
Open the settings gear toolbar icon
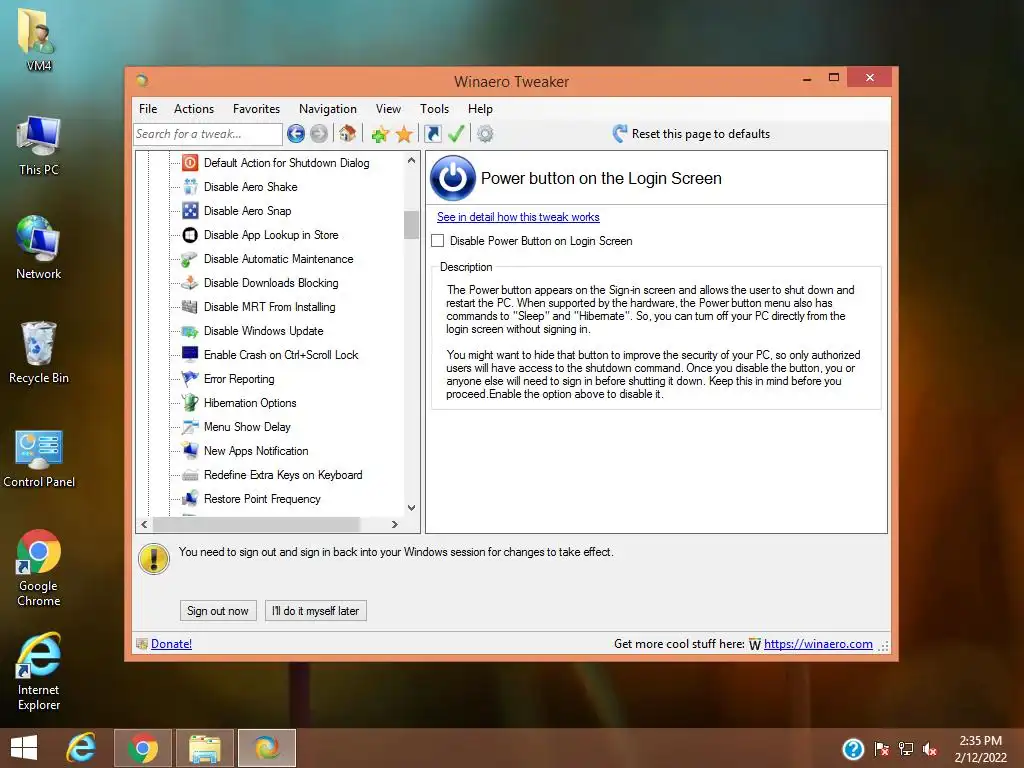point(485,134)
